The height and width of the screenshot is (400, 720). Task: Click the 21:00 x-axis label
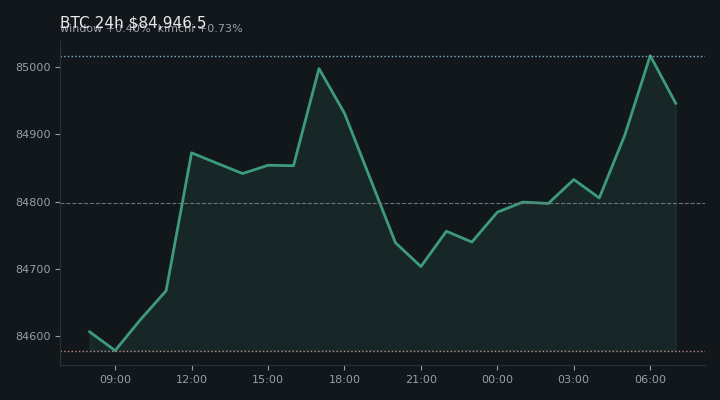pyautogui.click(x=421, y=379)
